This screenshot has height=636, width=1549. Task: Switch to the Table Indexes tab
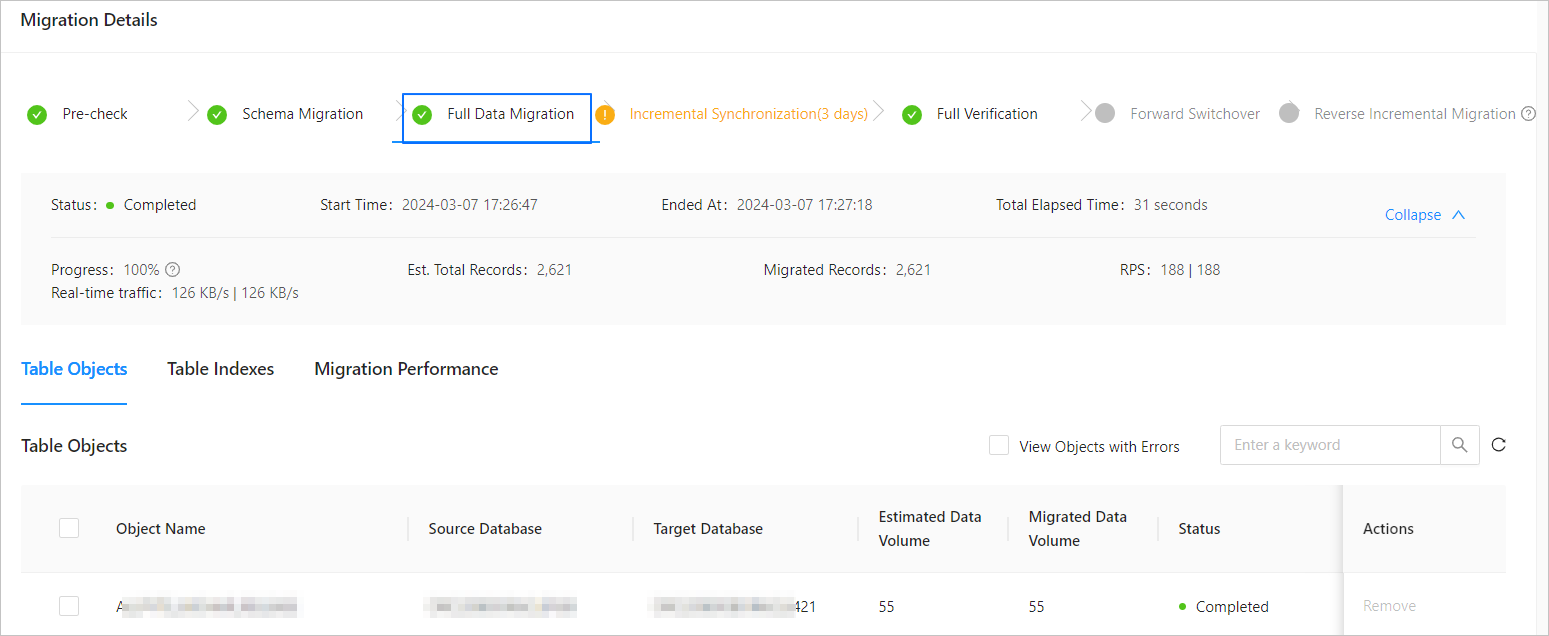(221, 369)
